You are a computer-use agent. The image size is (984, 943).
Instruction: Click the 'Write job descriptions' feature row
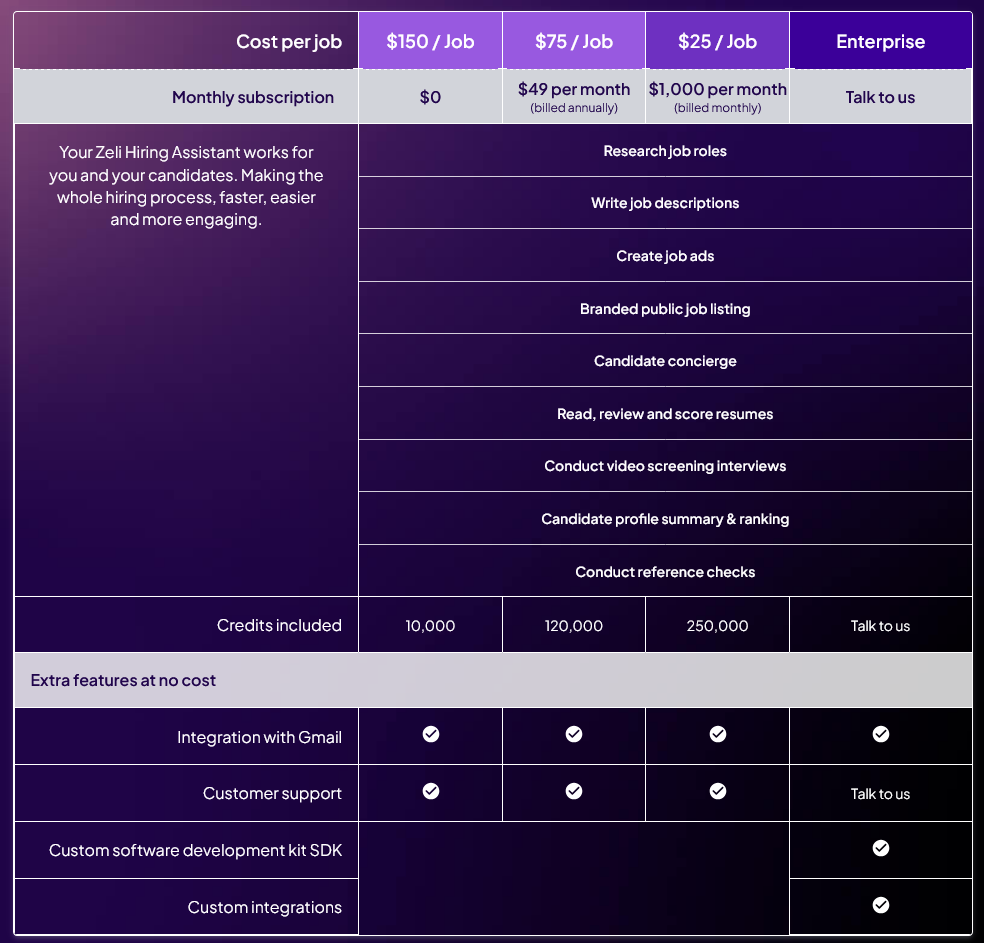point(665,203)
